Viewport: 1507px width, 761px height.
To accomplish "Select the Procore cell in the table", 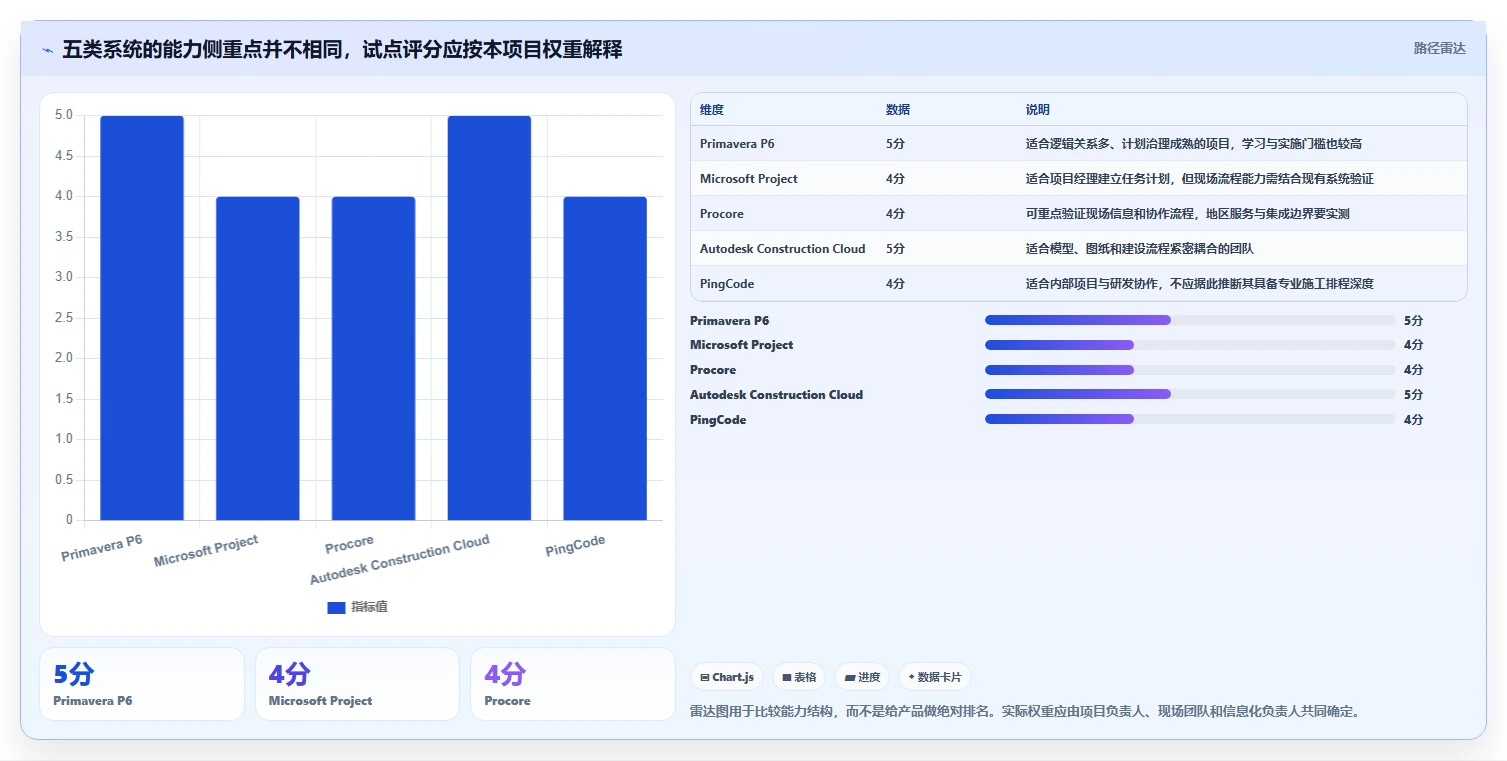I will (722, 214).
